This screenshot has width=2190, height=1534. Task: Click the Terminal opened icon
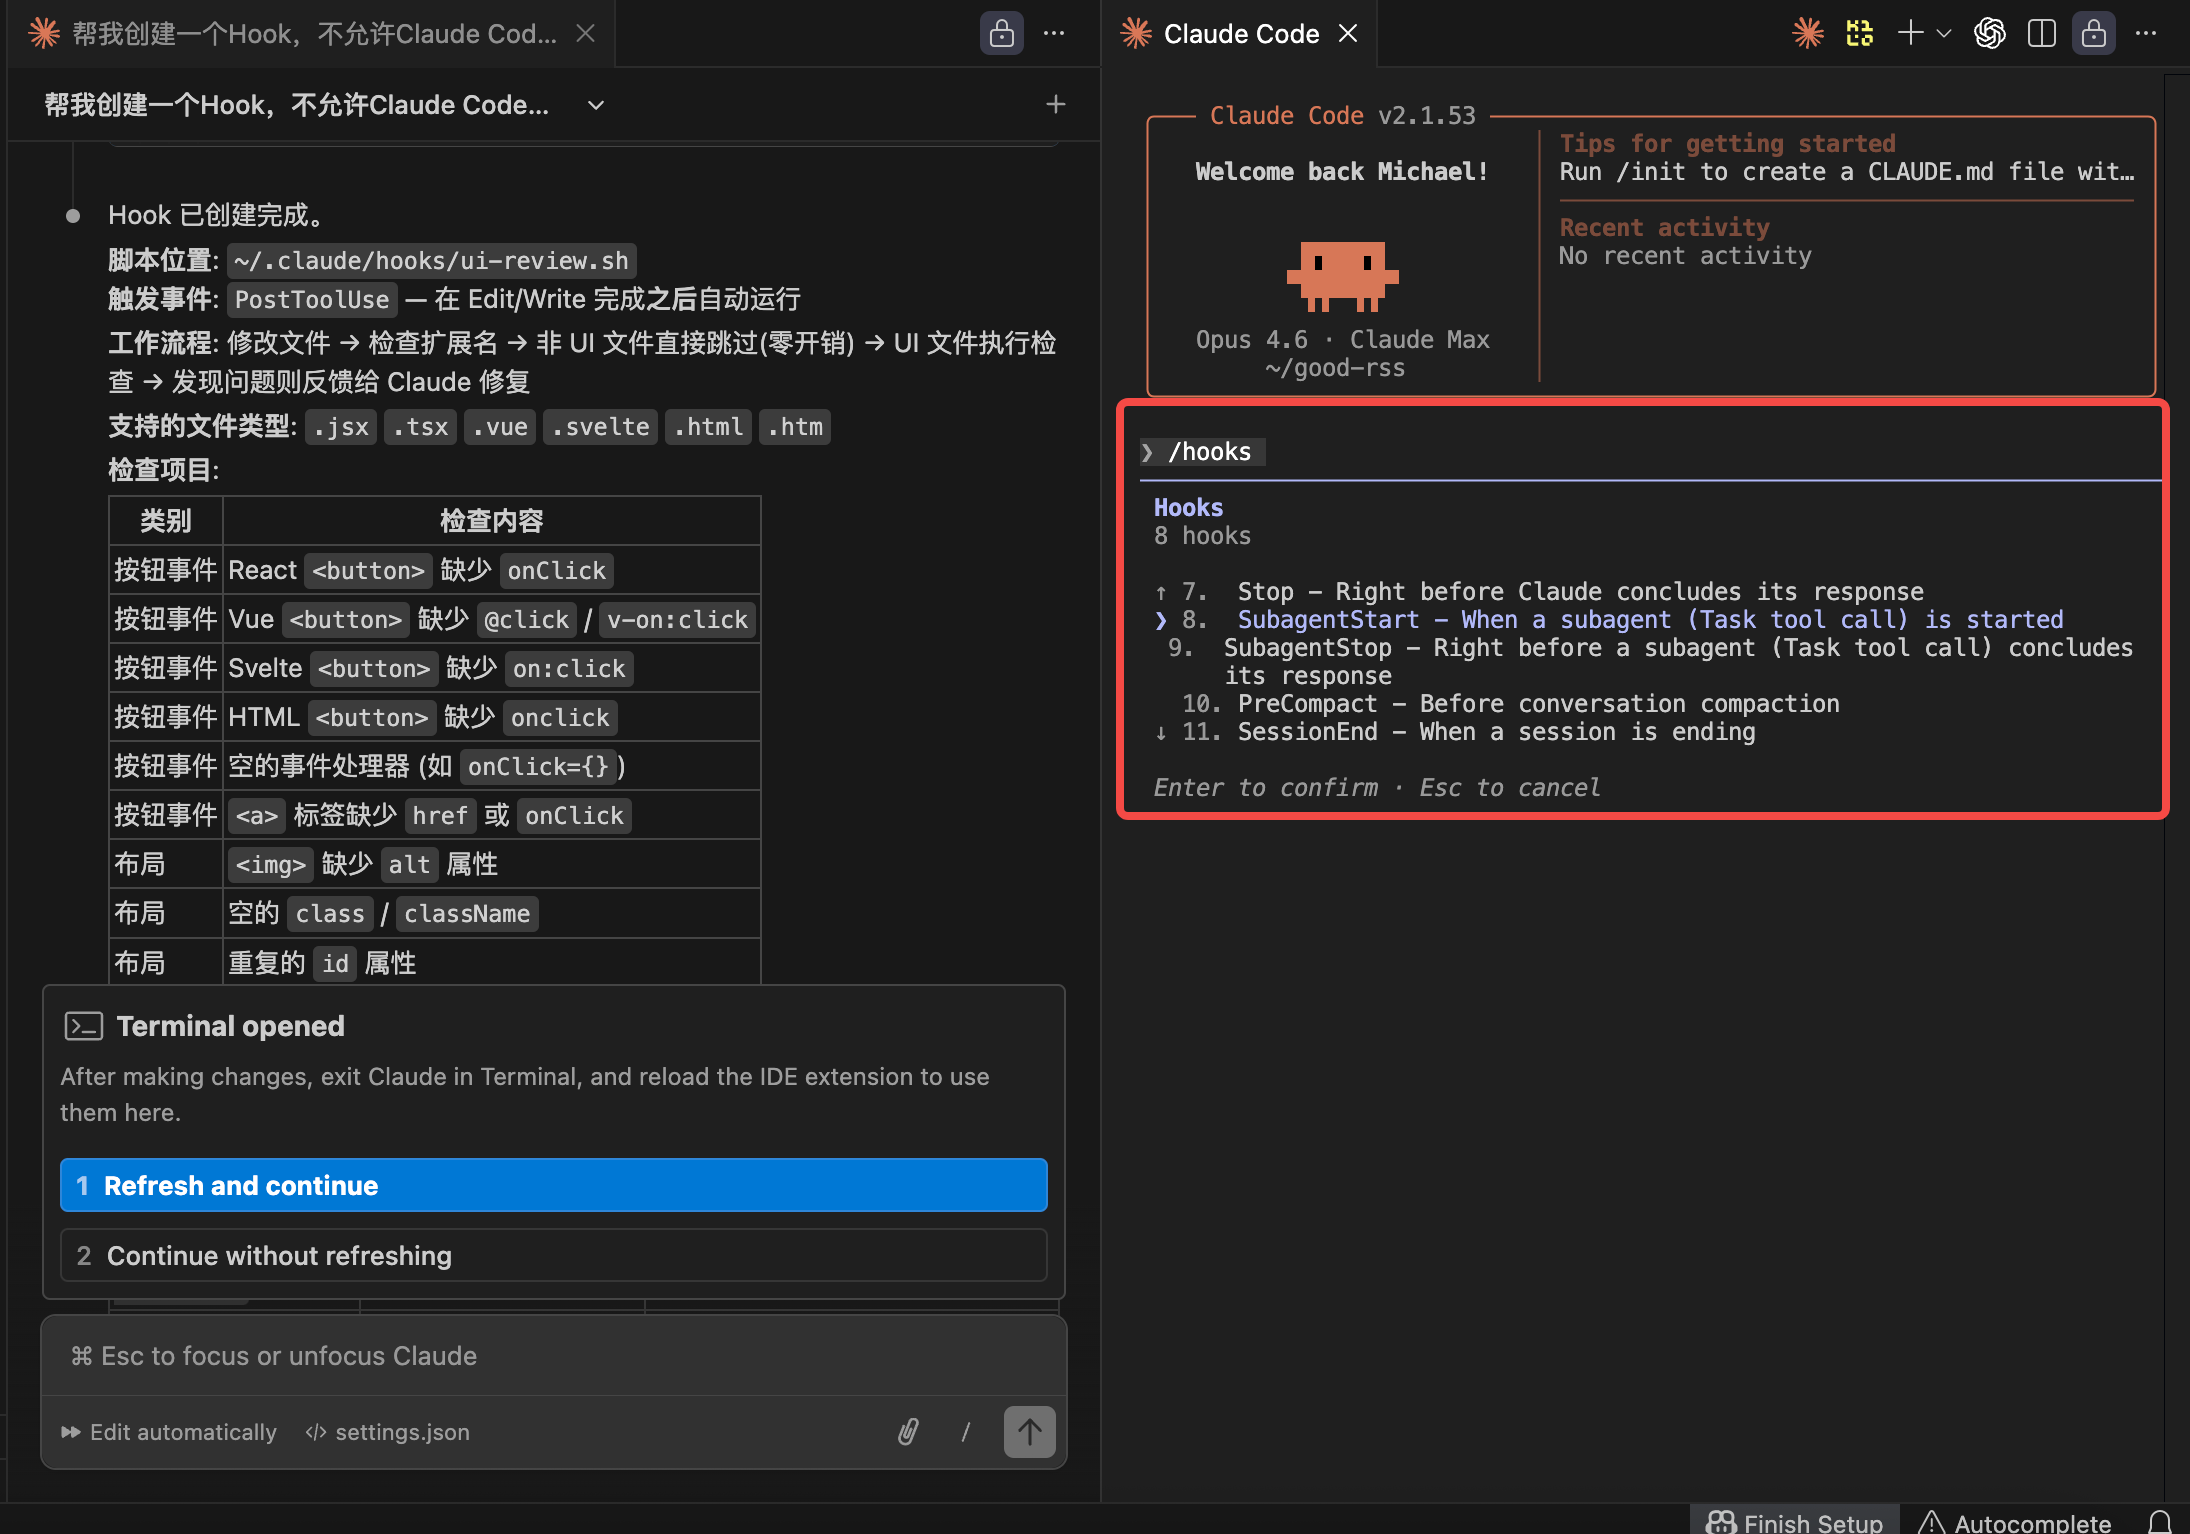click(x=83, y=1026)
